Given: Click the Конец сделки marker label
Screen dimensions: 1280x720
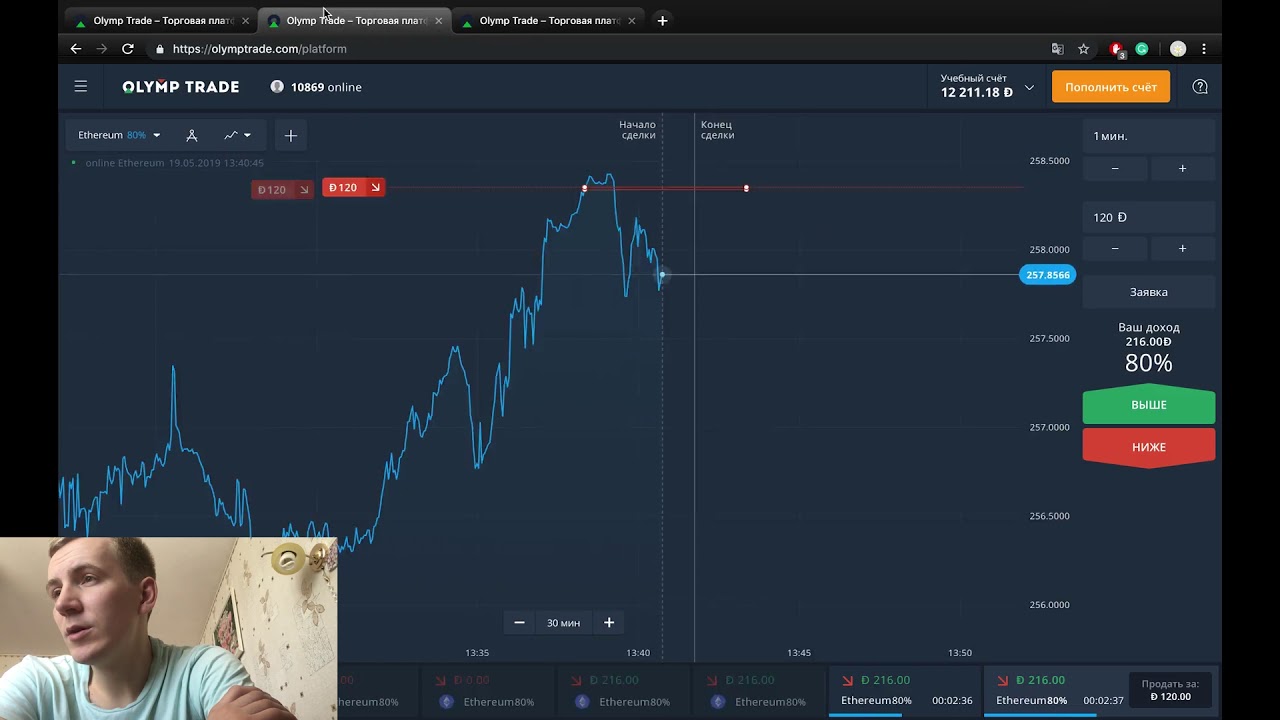Looking at the screenshot, I should point(717,130).
